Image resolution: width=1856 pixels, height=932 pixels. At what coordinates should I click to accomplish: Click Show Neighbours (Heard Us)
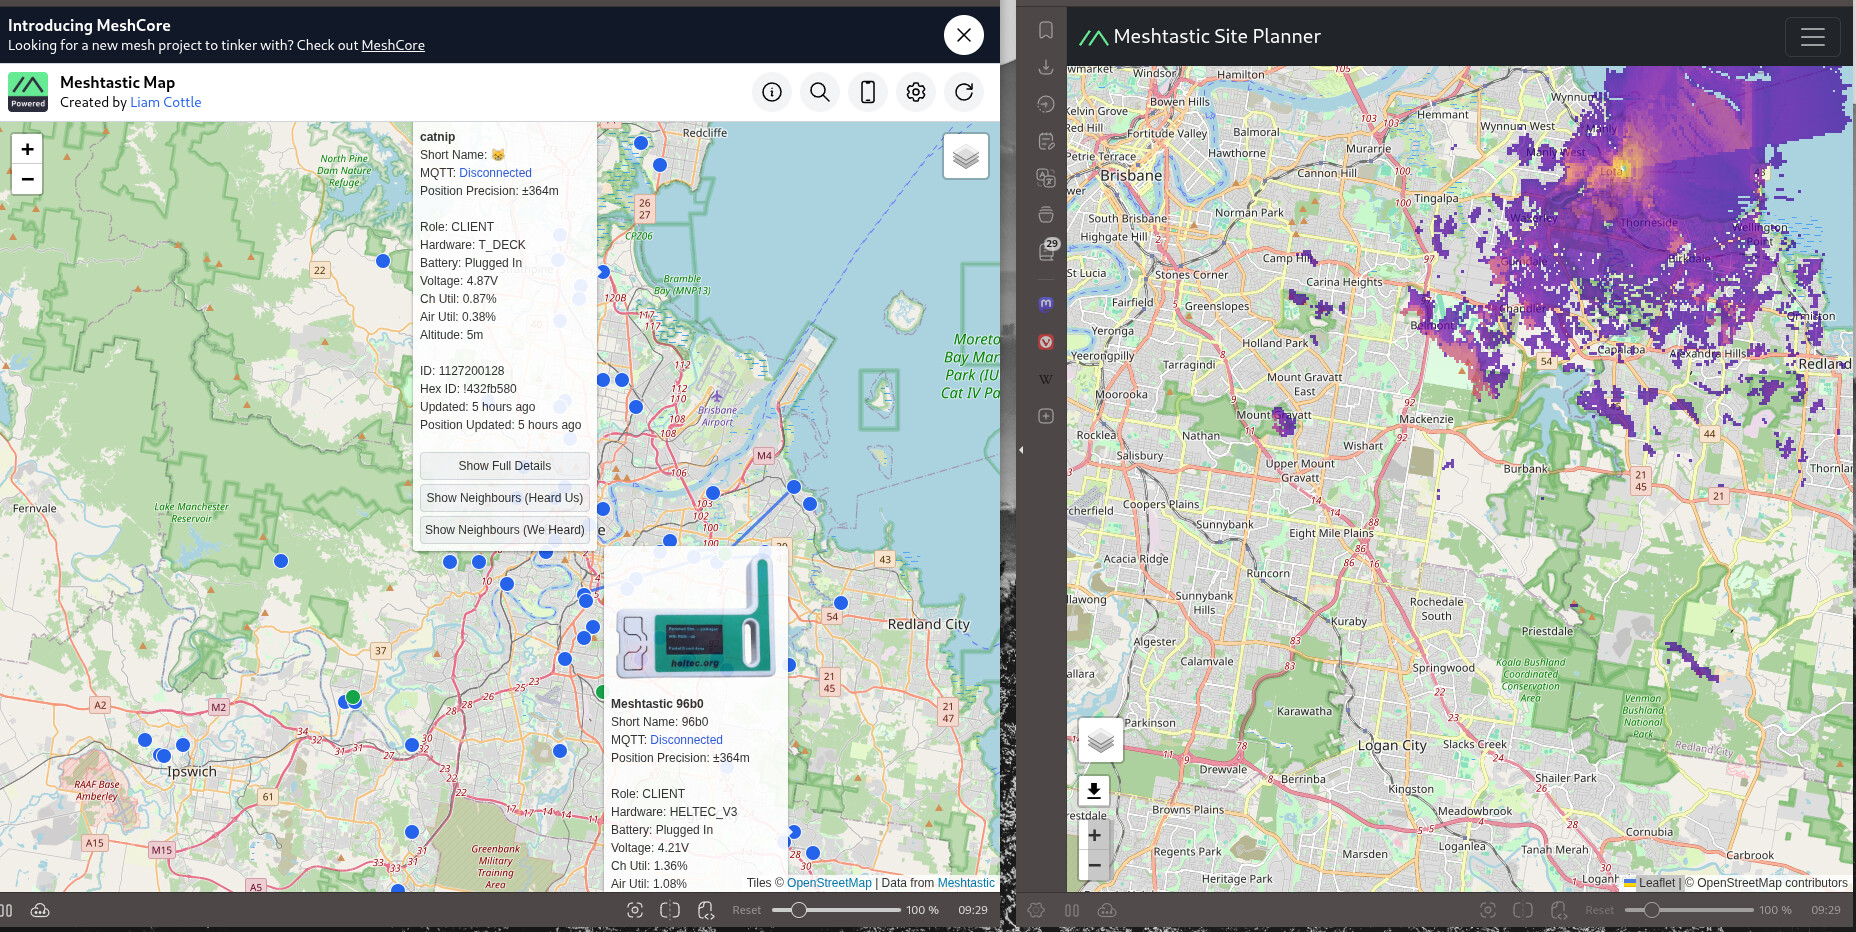[505, 498]
